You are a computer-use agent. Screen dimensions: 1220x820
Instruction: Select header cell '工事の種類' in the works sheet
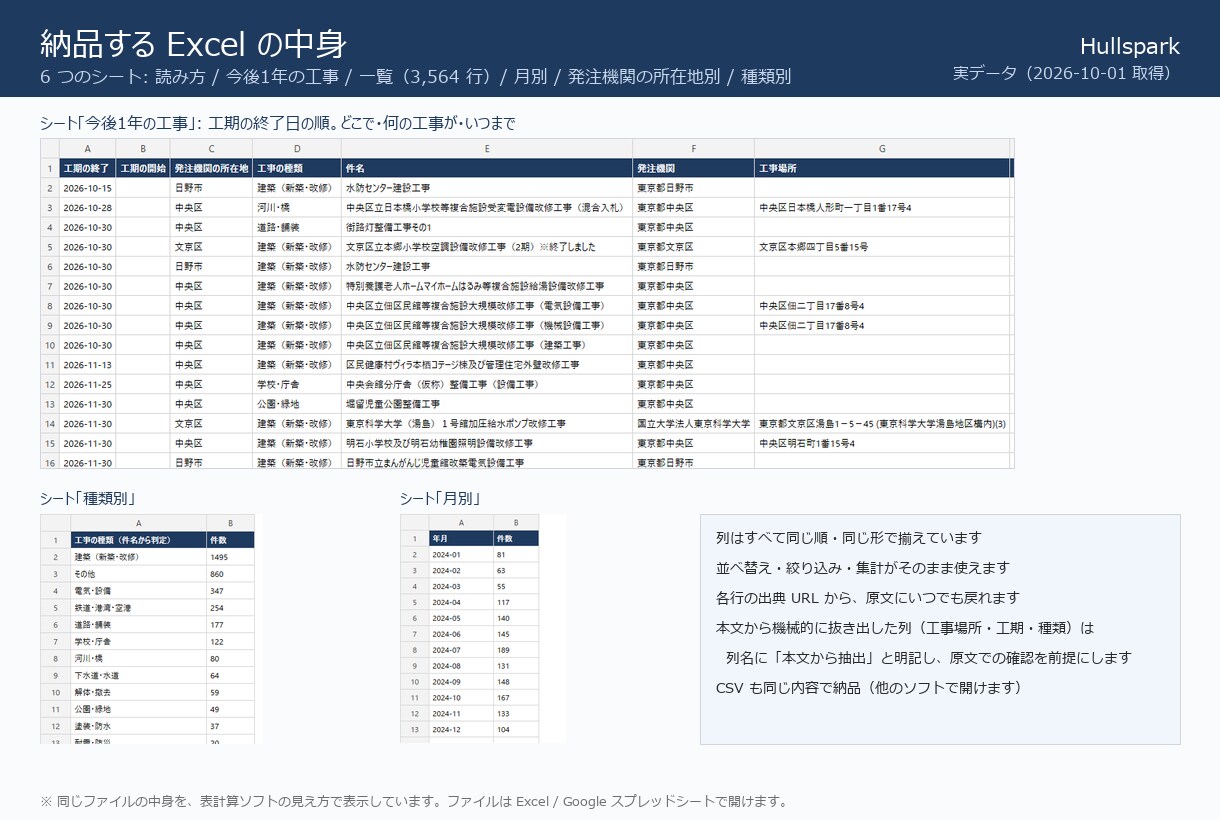297,168
